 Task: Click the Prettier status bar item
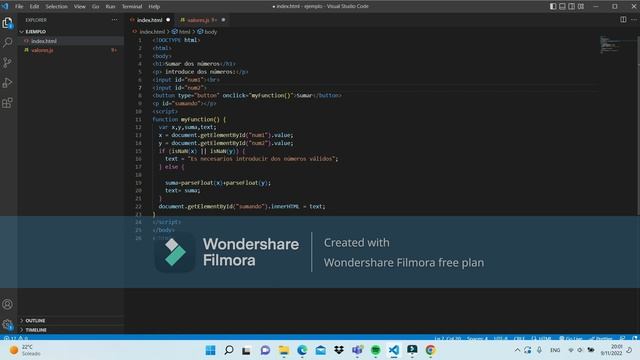click(x=601, y=338)
